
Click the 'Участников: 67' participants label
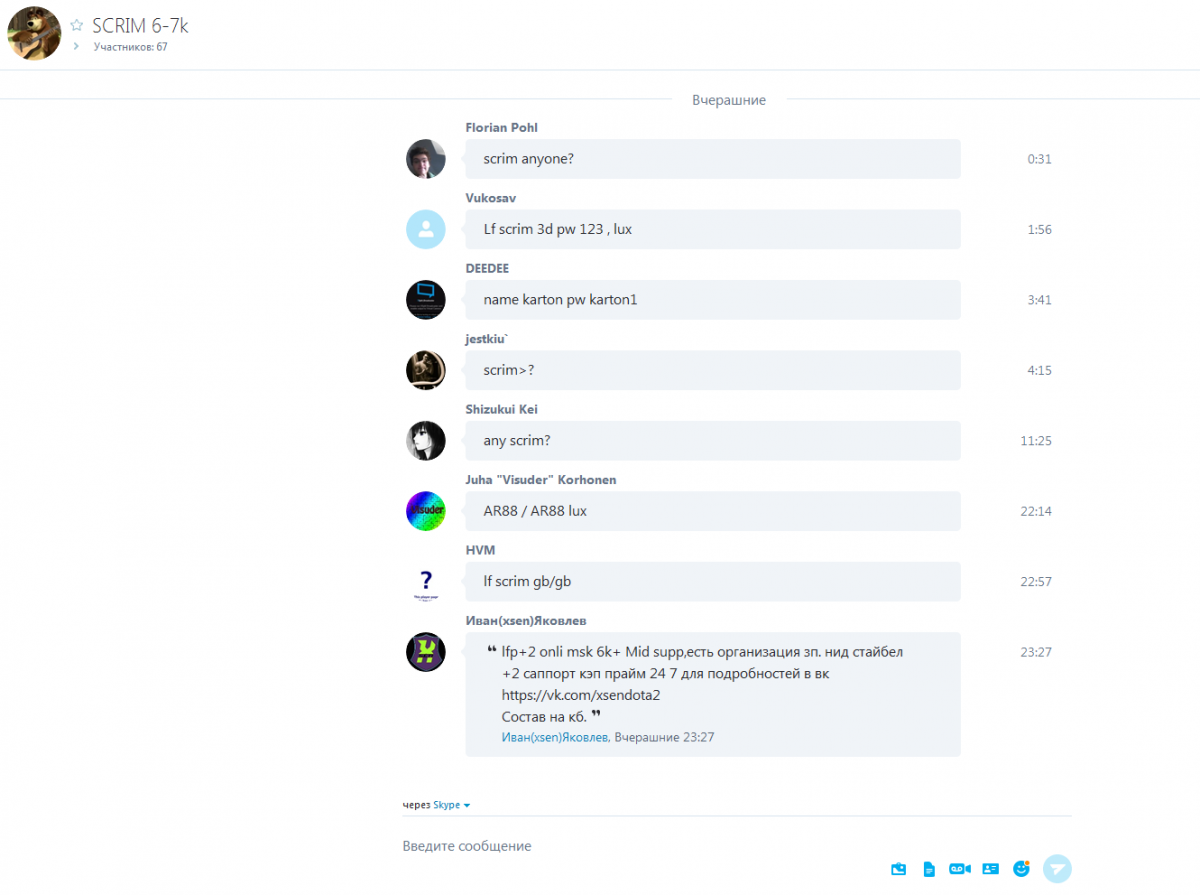130,46
